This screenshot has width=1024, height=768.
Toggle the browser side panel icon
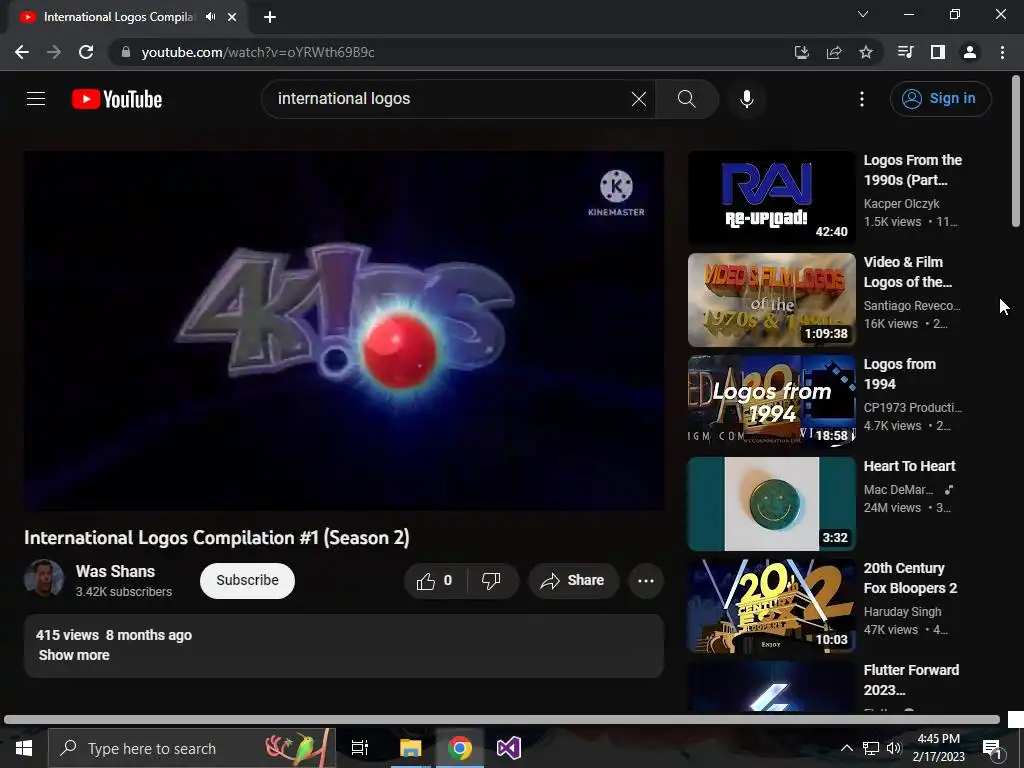coord(938,52)
